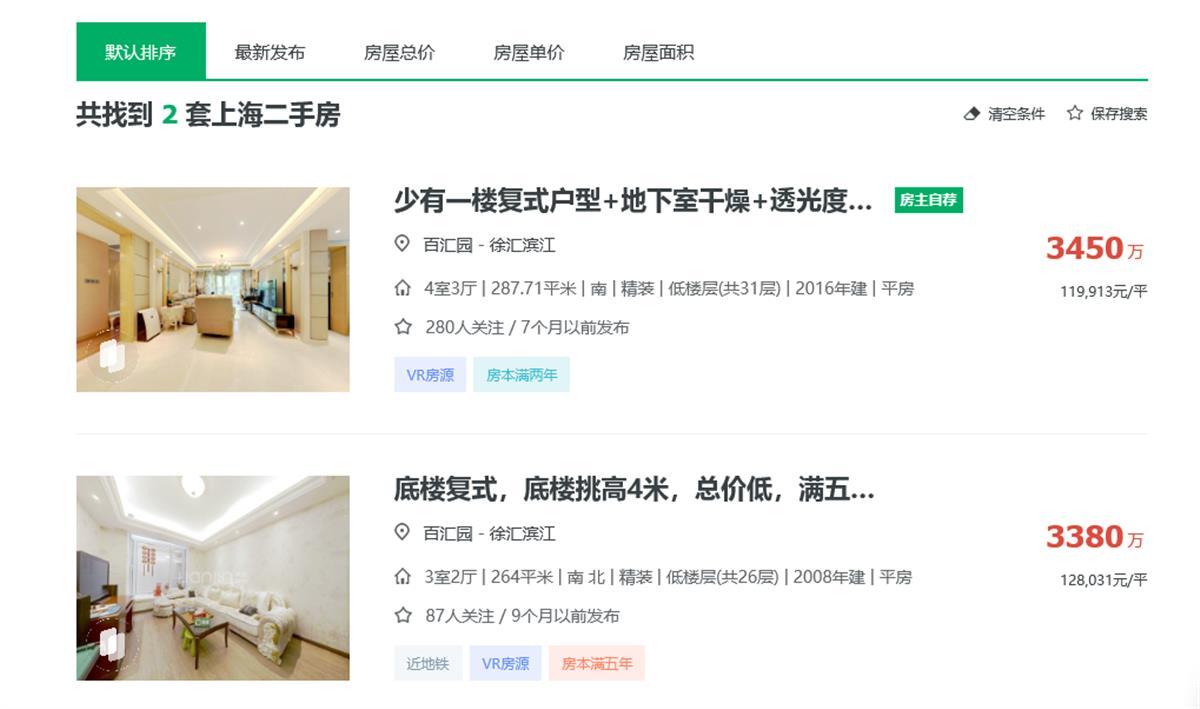Select the 默认排序 sorting tab
1200x709 pixels.
pyautogui.click(x=141, y=52)
